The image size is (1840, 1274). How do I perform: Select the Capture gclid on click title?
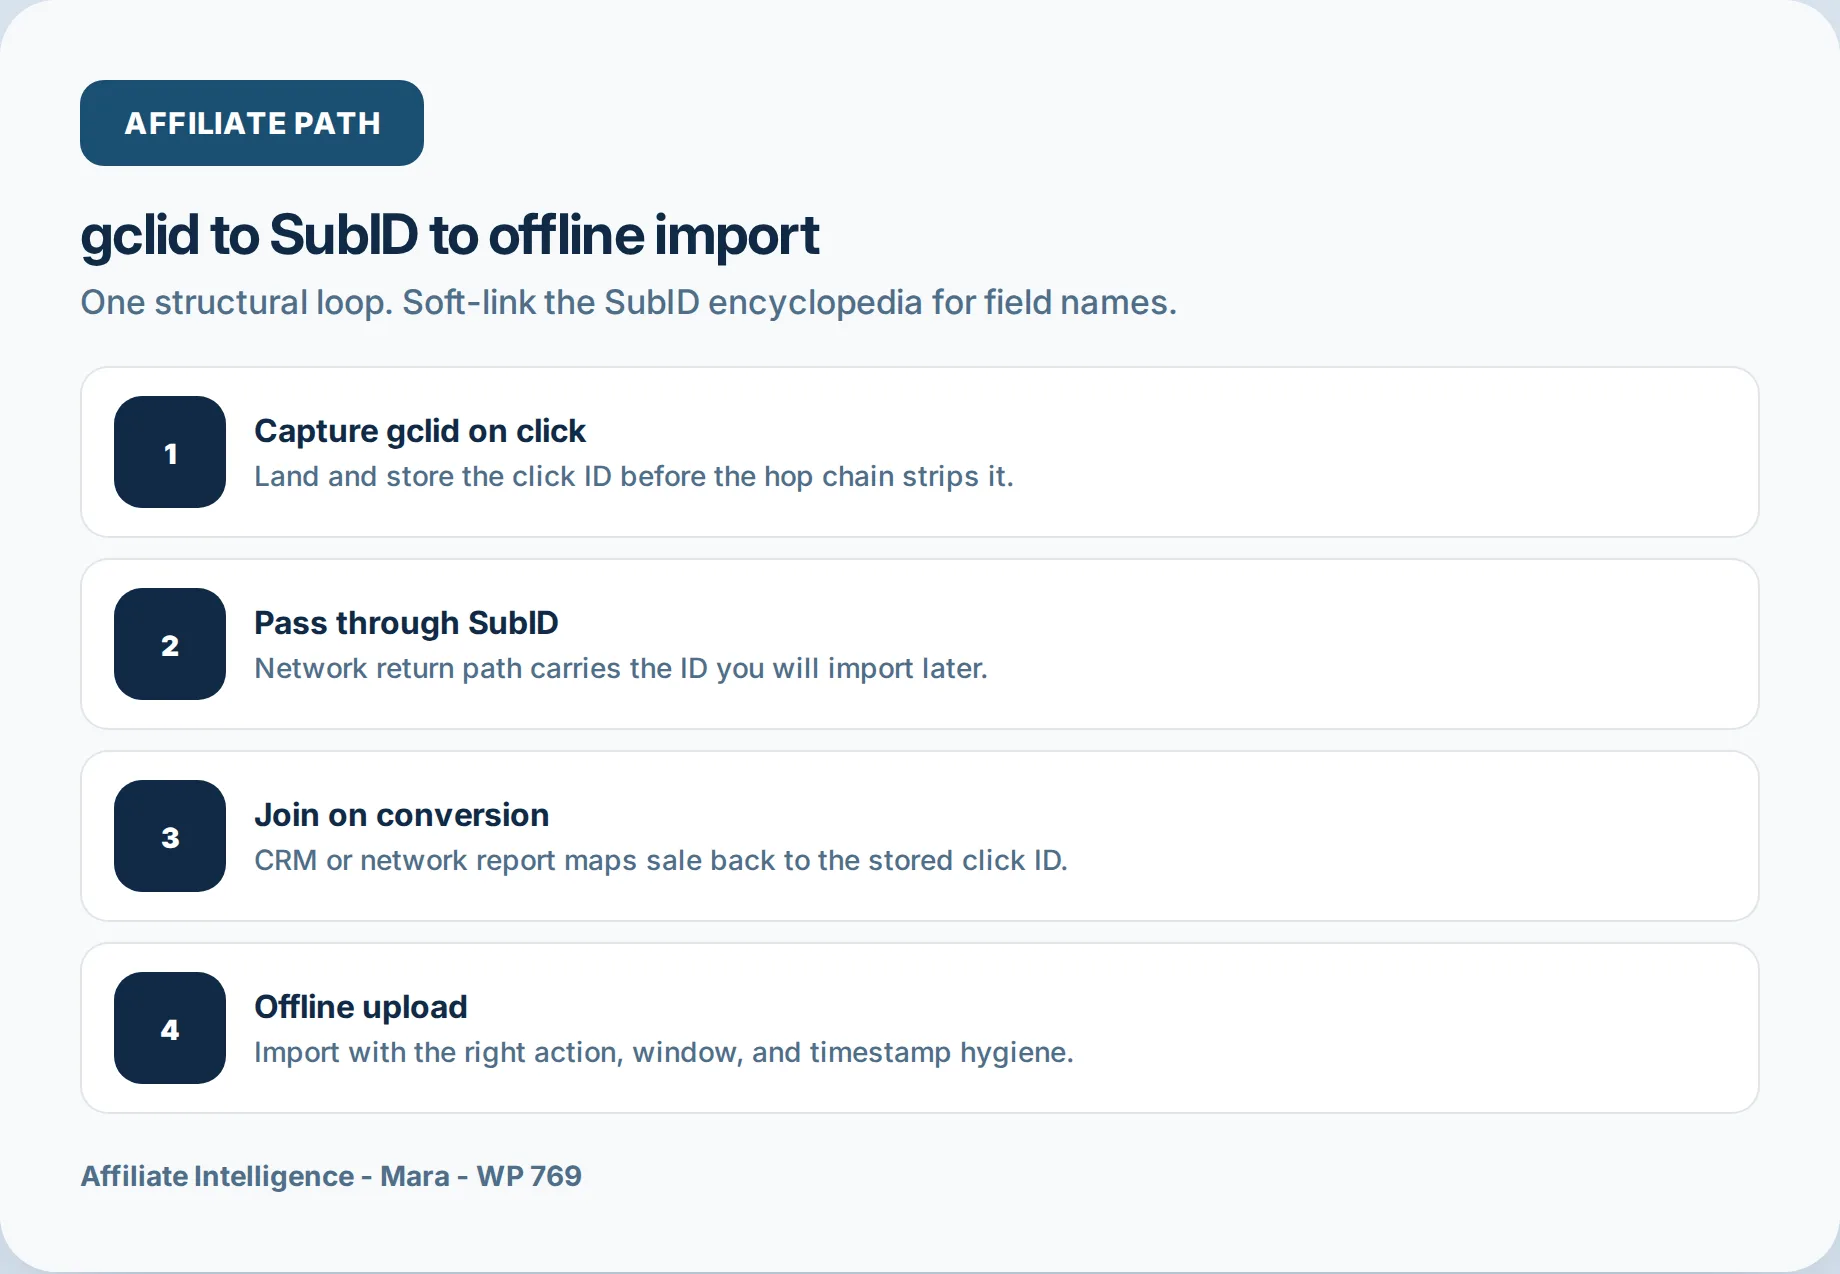[420, 431]
